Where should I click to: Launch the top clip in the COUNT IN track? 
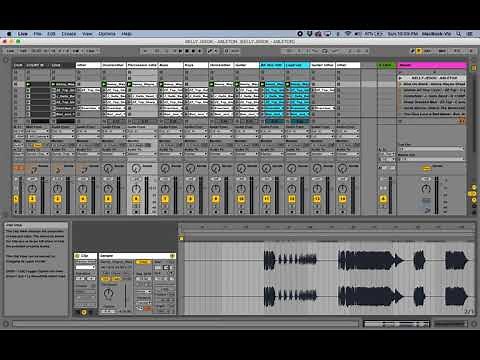[28, 84]
